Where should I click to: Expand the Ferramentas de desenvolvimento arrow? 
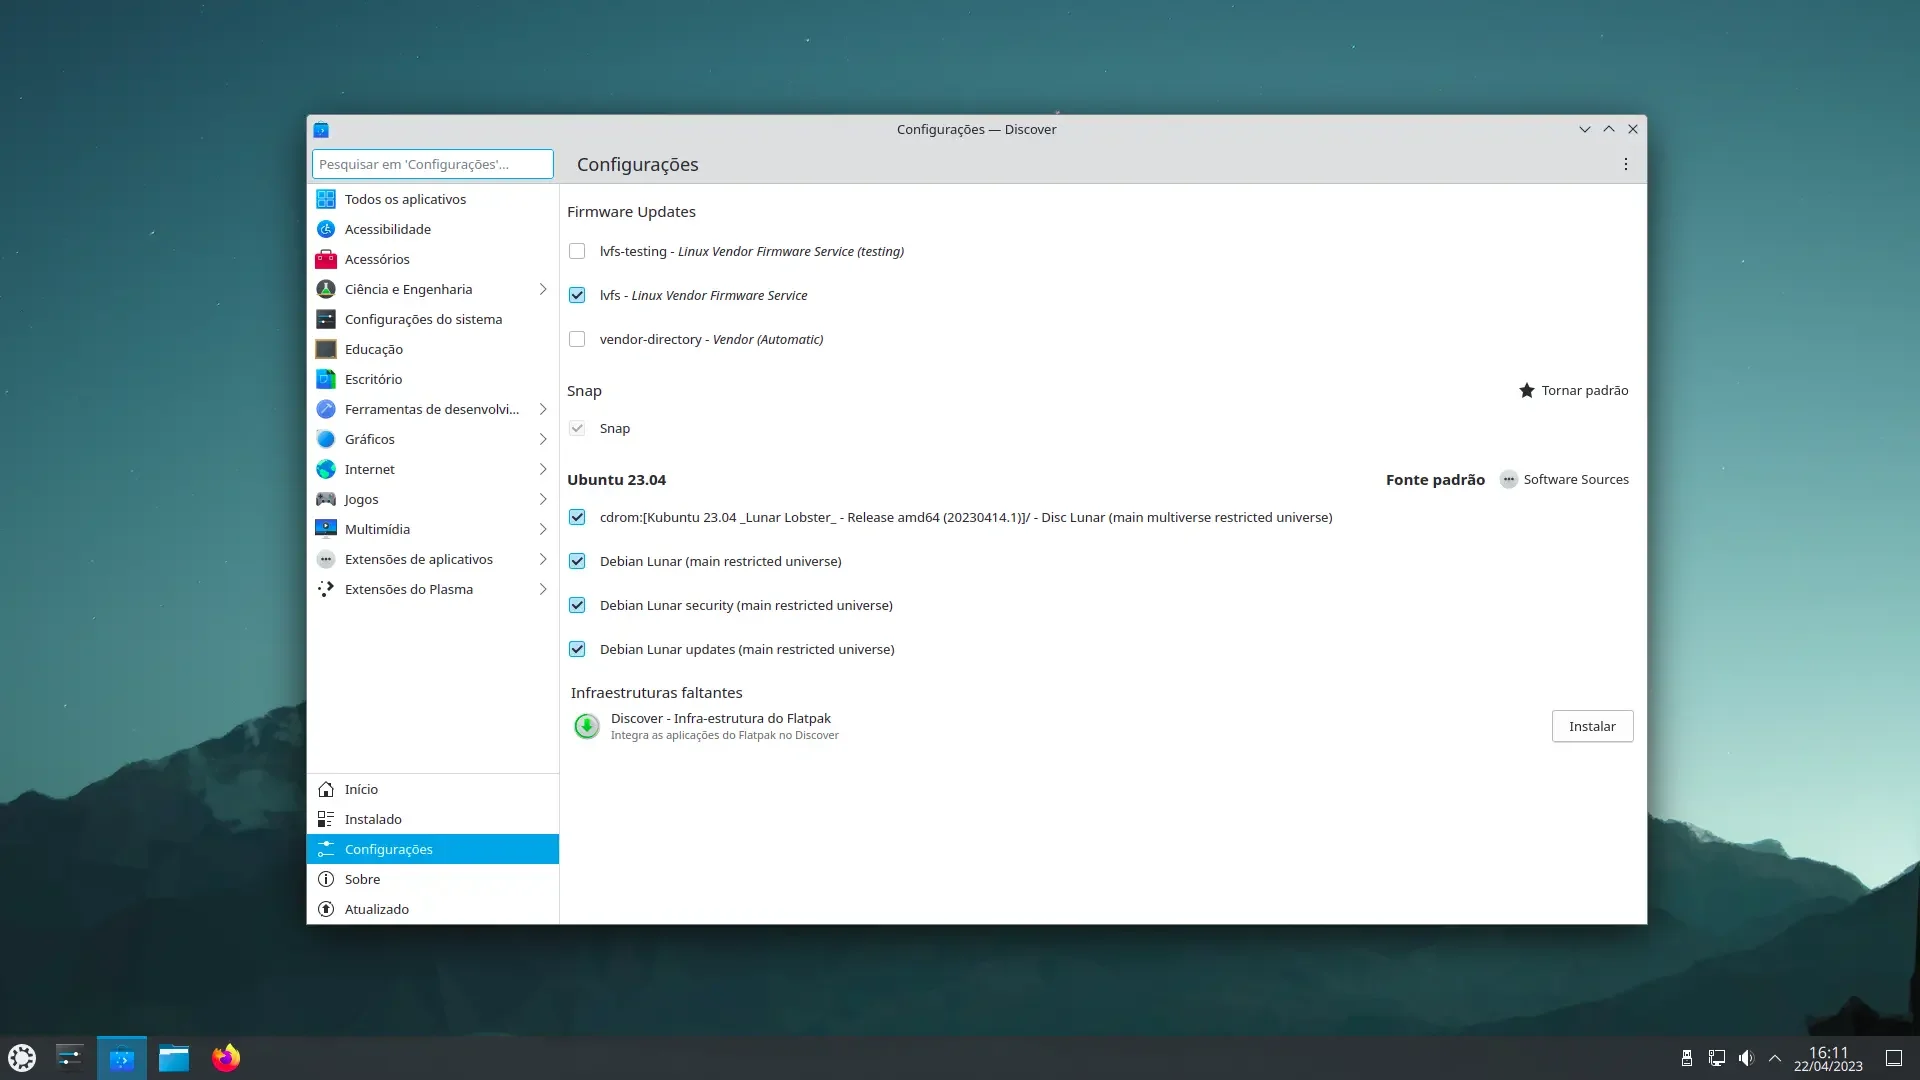[543, 409]
